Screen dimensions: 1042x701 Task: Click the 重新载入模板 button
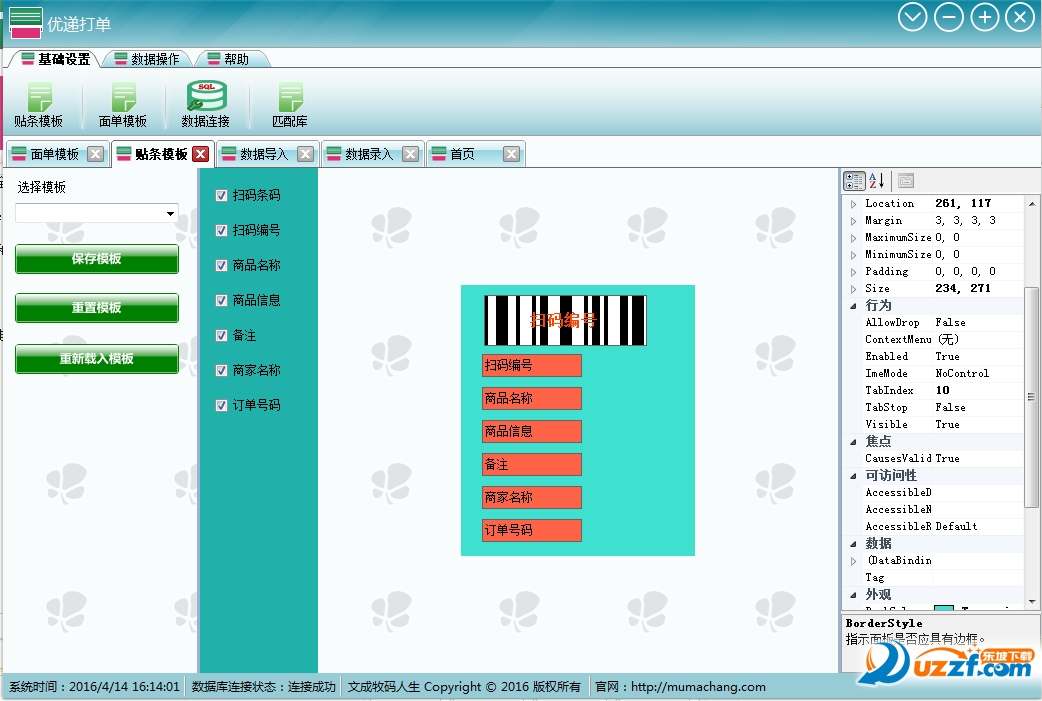tap(97, 359)
